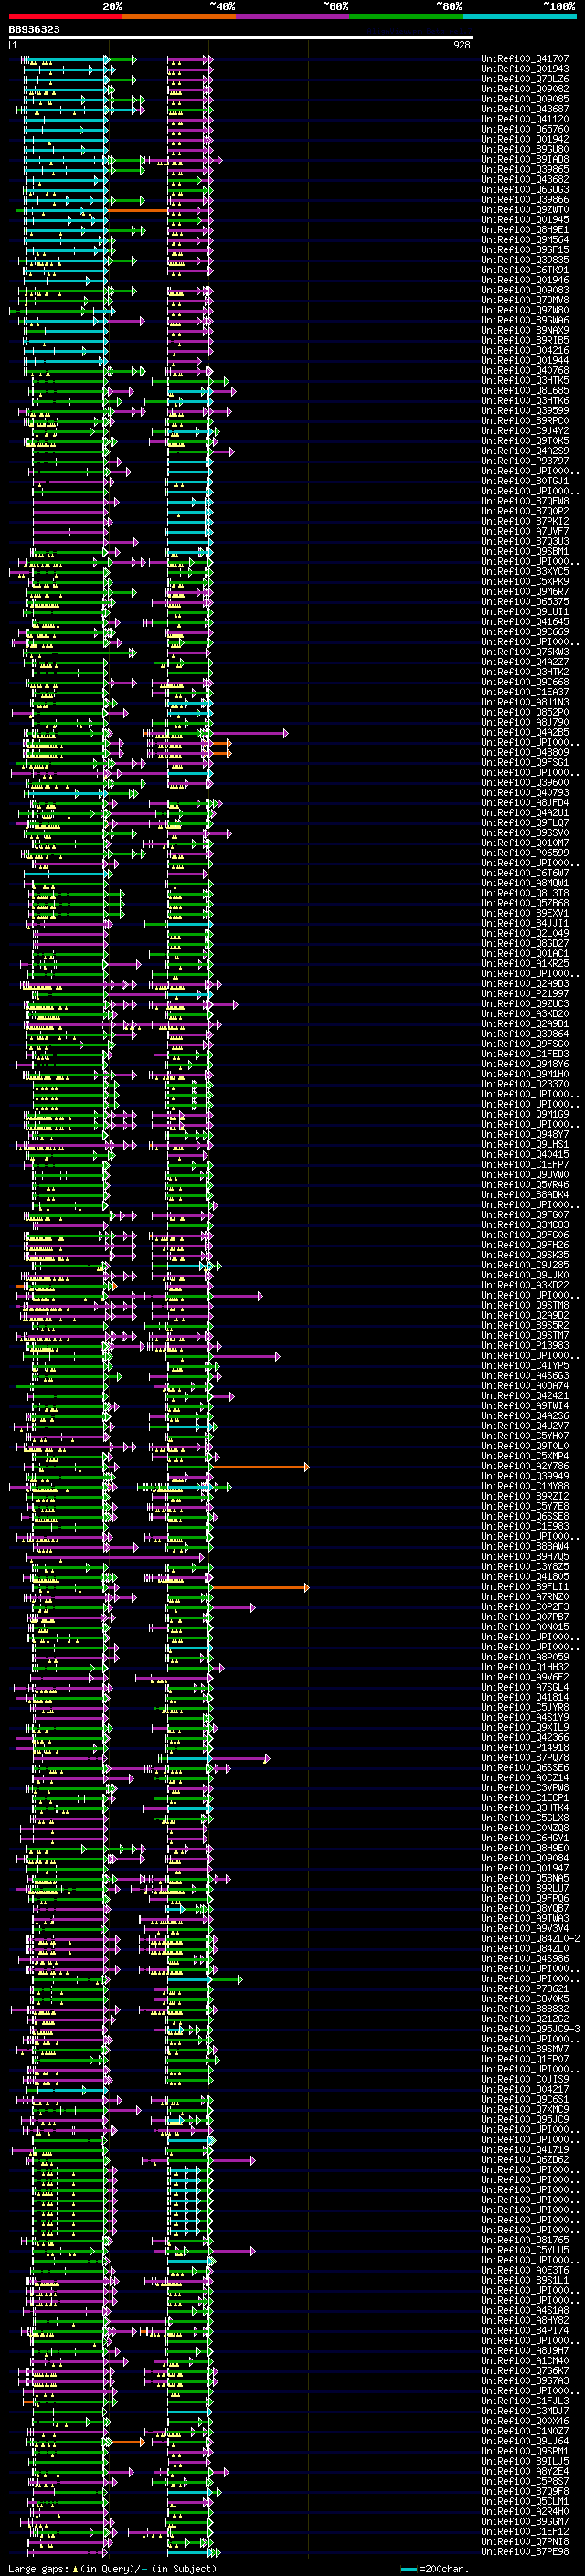The image size is (585, 2576).
Task: Click the 'Large gaps:' legend text
Action: (x=39, y=2569)
